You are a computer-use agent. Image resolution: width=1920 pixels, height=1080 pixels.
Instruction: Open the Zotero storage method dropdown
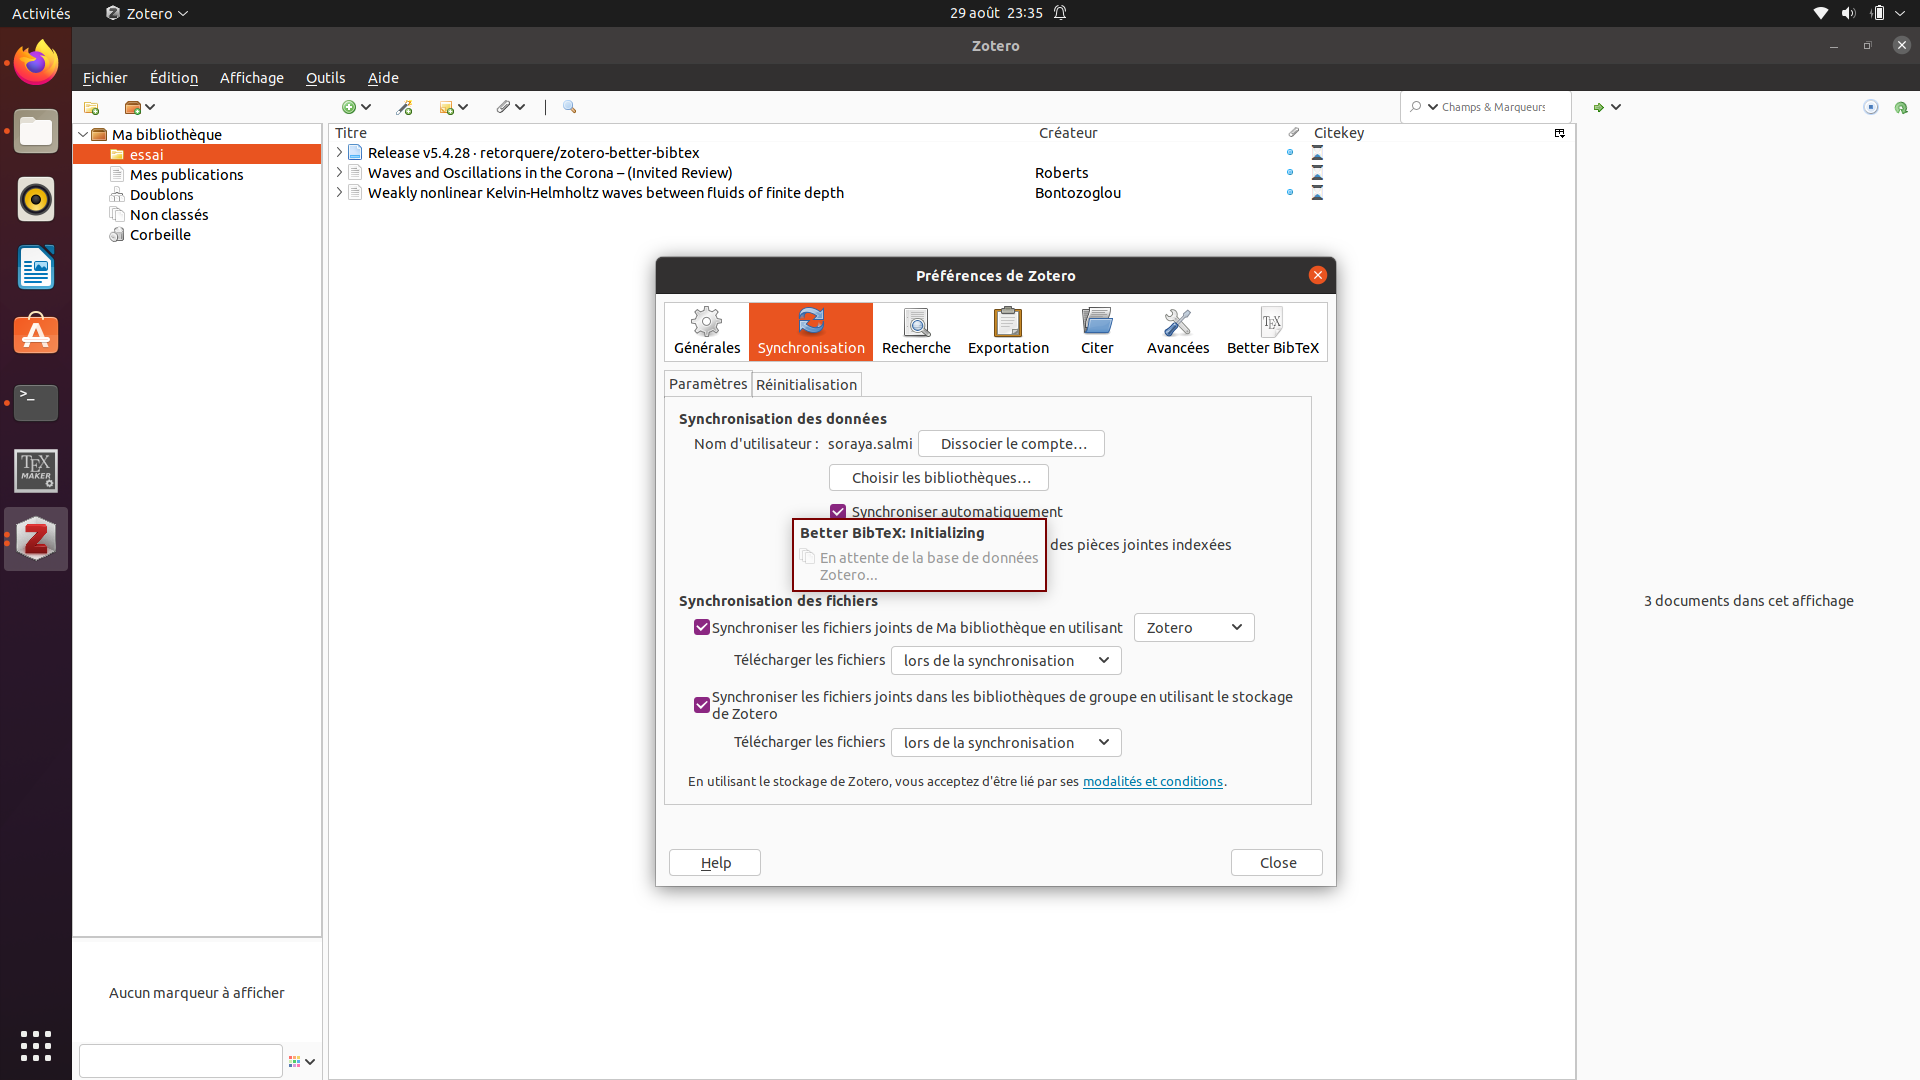pos(1193,628)
